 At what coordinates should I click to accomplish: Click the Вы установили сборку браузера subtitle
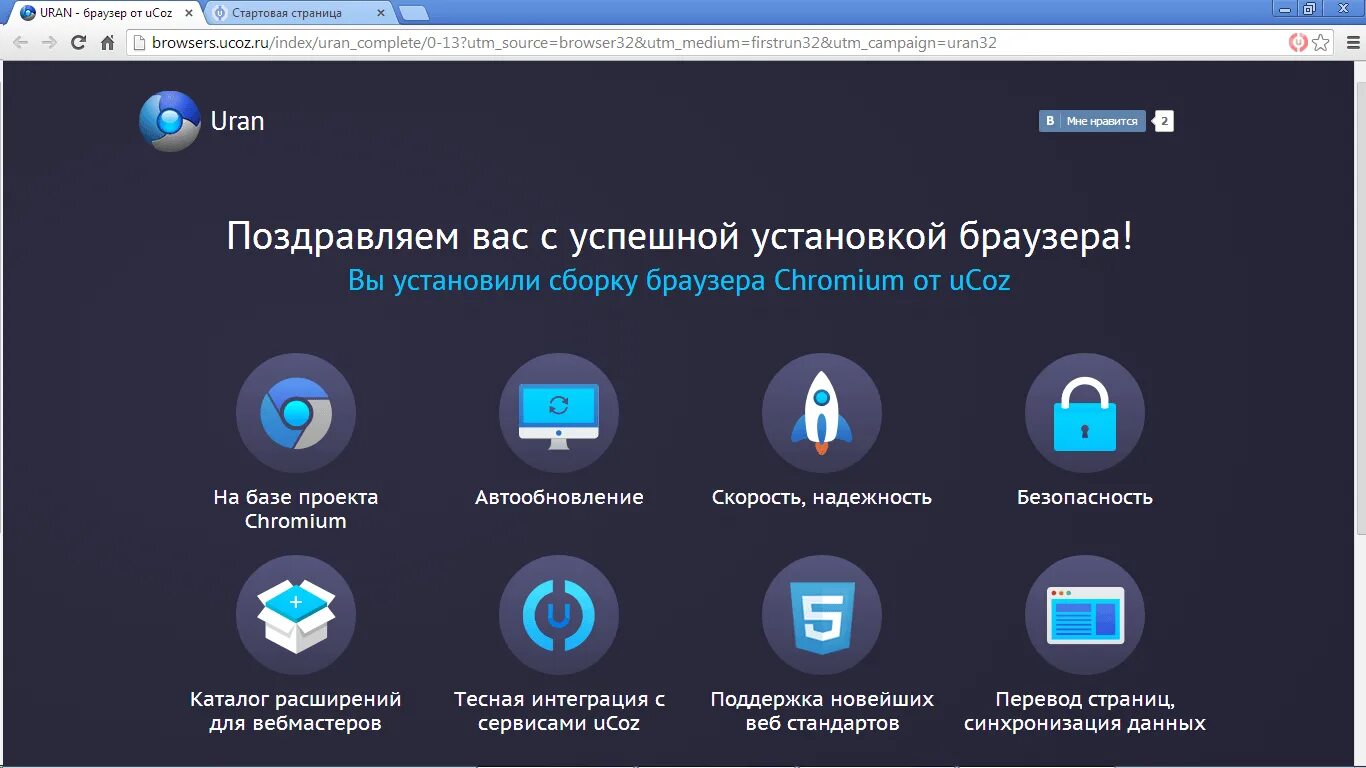coord(679,281)
